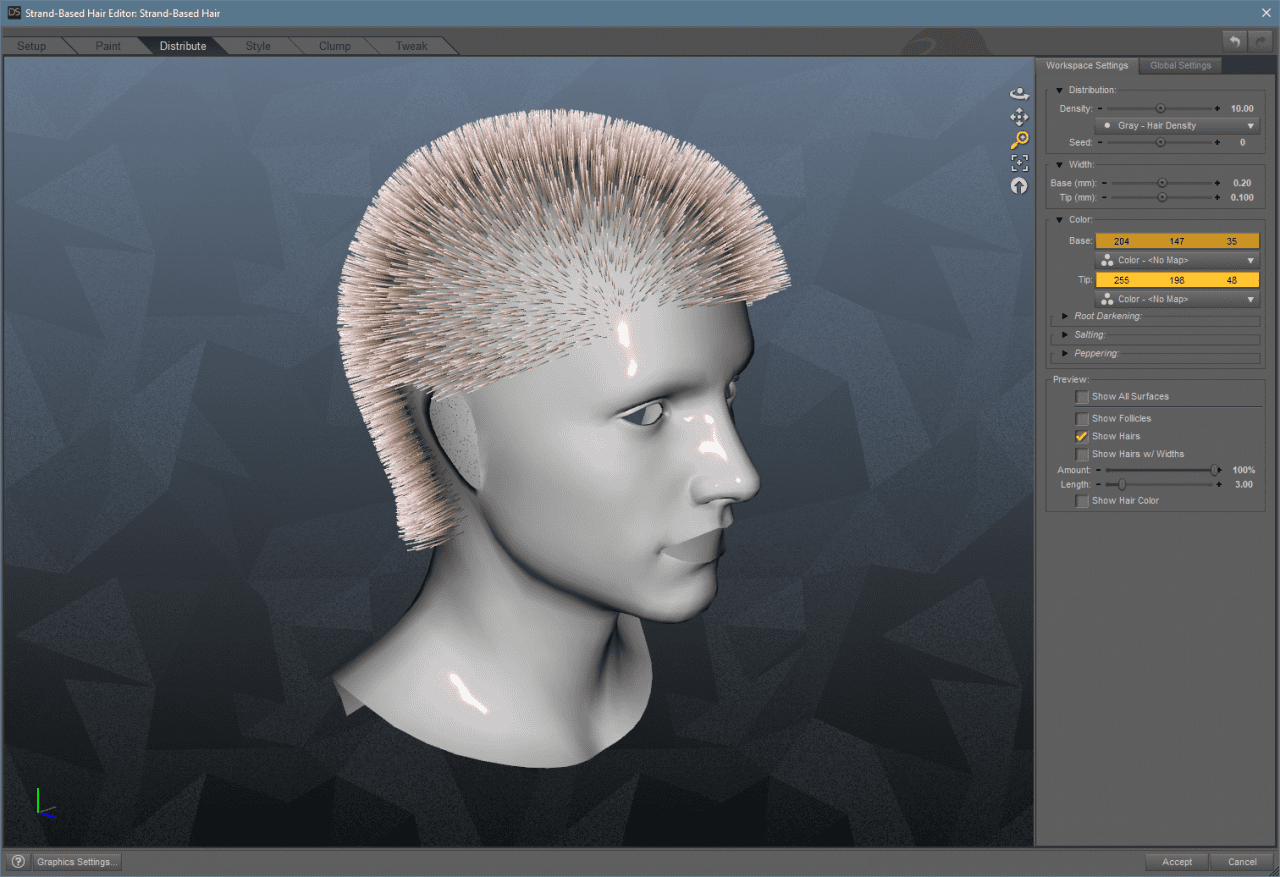Image resolution: width=1280 pixels, height=877 pixels.
Task: Expand the Root Darkening section
Action: point(1064,315)
